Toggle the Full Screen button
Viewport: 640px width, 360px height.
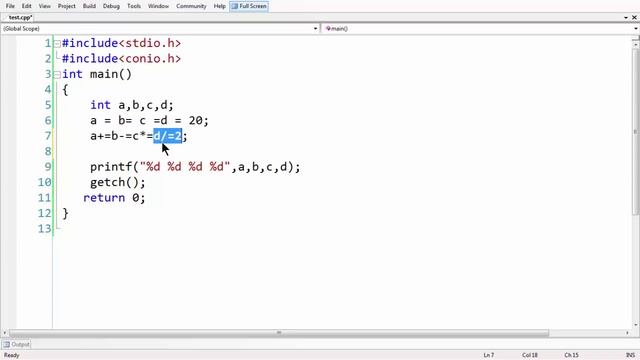pyautogui.click(x=249, y=6)
